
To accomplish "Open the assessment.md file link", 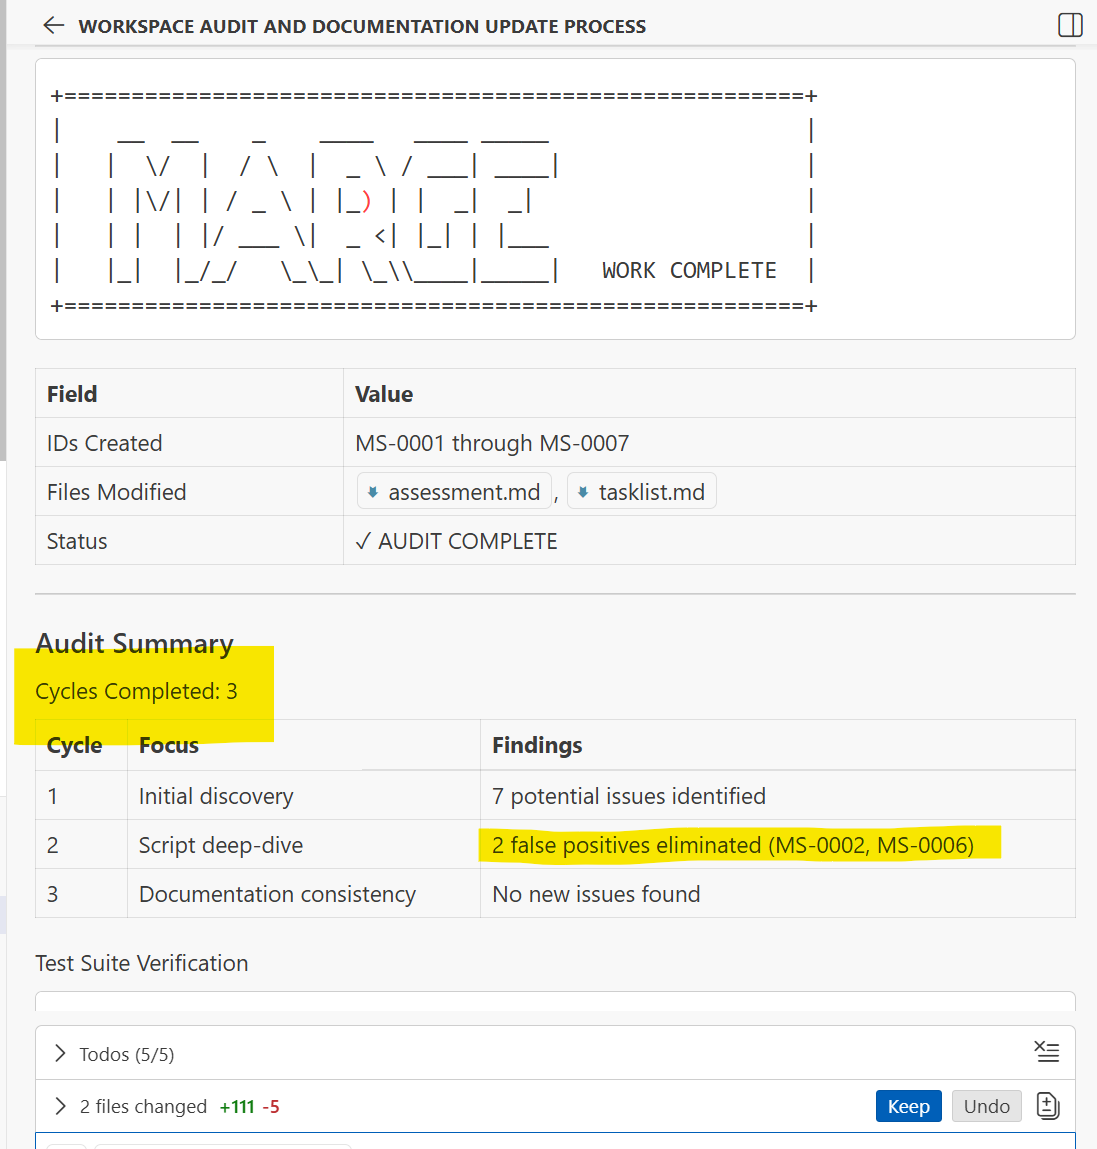I will tap(454, 492).
